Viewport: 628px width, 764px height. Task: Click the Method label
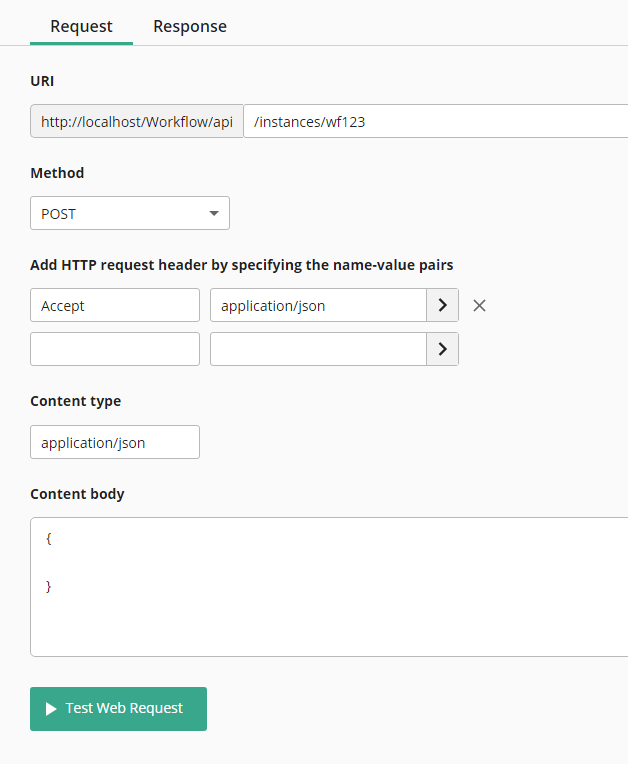(57, 173)
